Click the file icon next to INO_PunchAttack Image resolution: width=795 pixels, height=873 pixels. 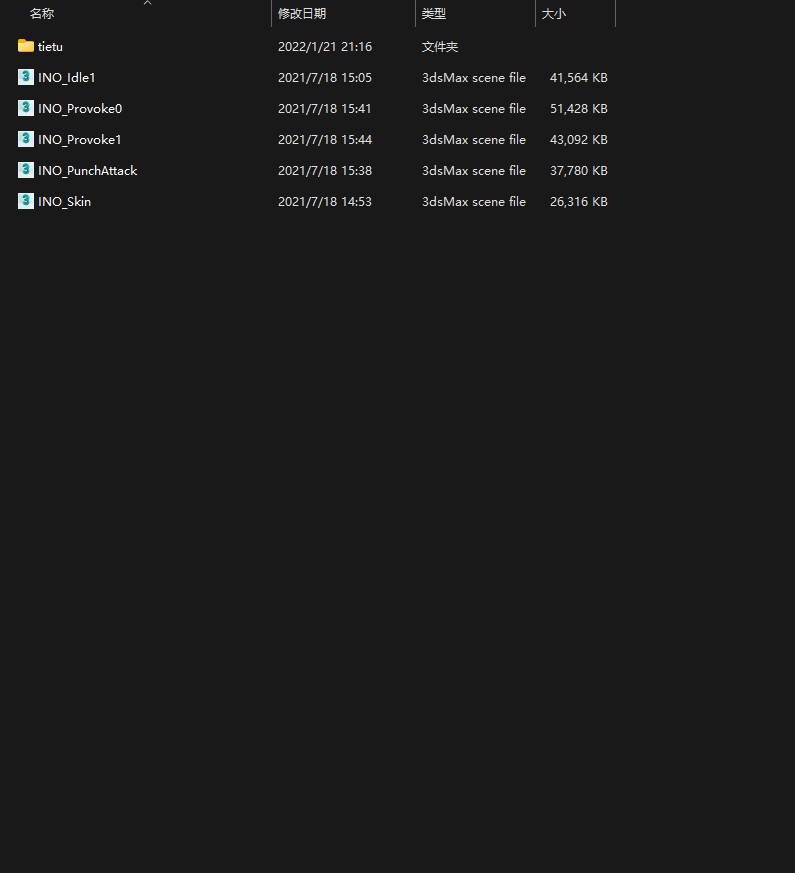coord(26,170)
